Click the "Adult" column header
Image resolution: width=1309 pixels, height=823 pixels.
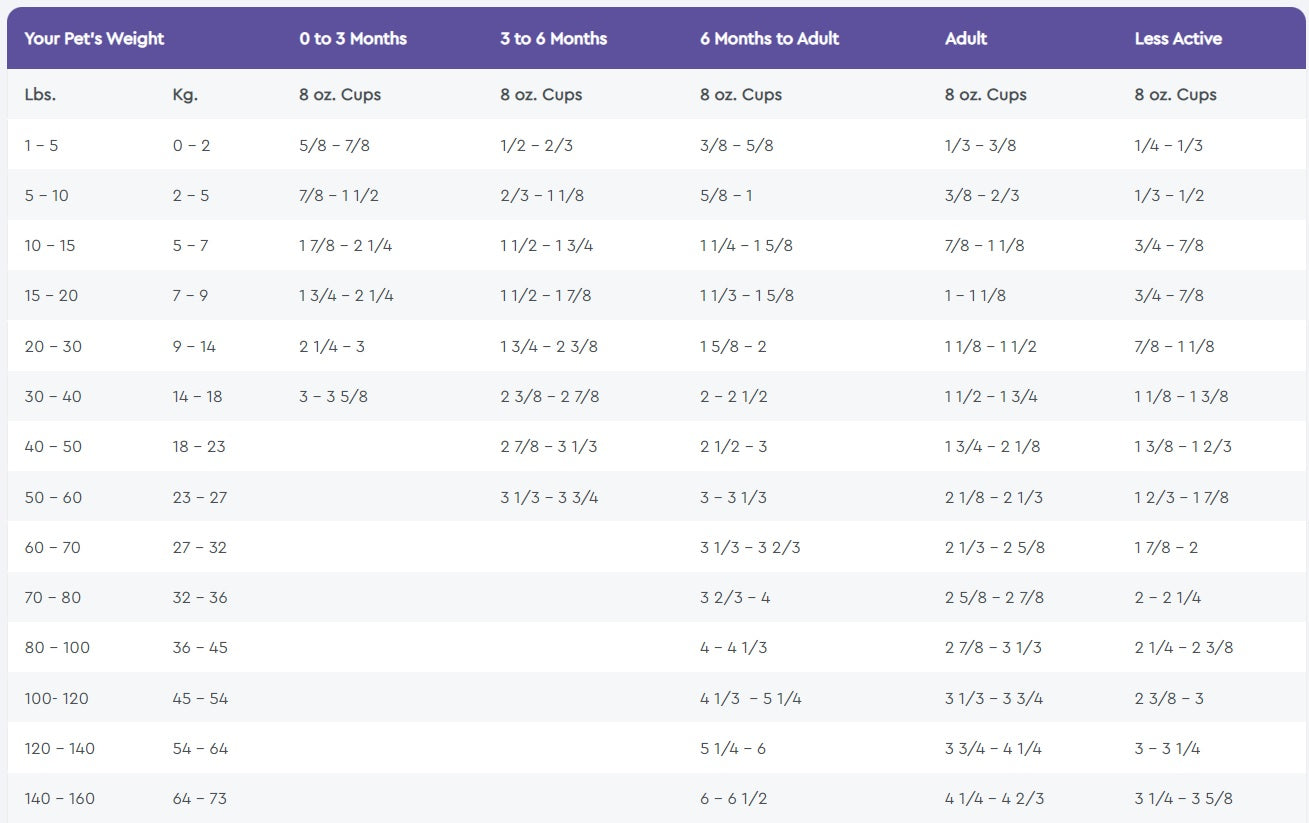[x=965, y=39]
